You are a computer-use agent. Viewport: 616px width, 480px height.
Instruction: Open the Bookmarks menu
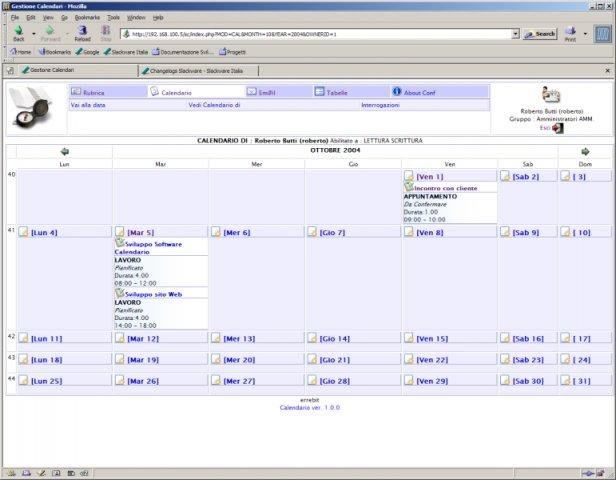(87, 17)
